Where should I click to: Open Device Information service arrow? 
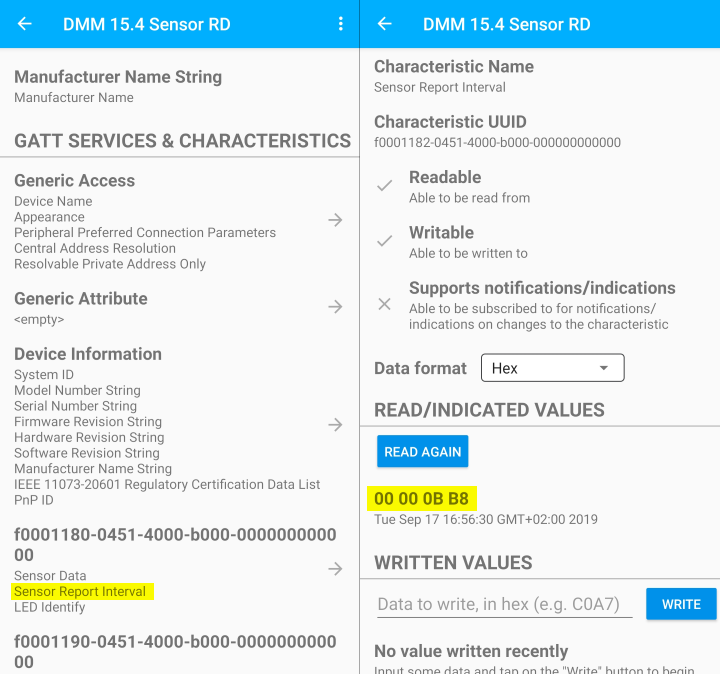336,425
